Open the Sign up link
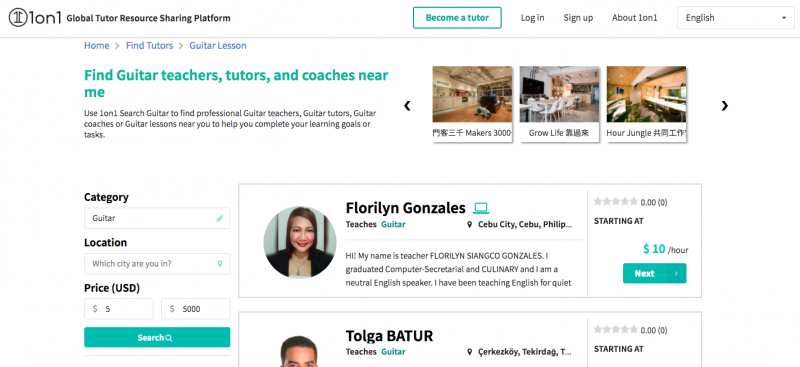The height and width of the screenshot is (367, 800). tap(578, 18)
